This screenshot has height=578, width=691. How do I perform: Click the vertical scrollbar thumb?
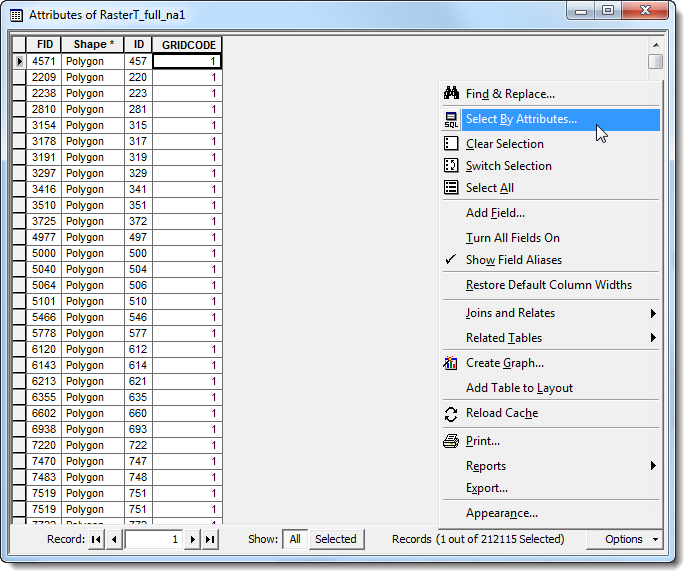(x=655, y=62)
